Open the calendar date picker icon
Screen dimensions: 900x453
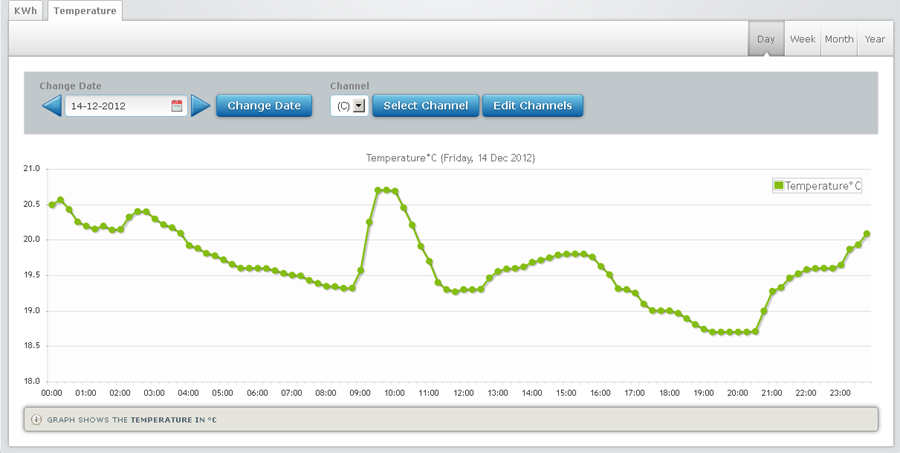coord(177,105)
